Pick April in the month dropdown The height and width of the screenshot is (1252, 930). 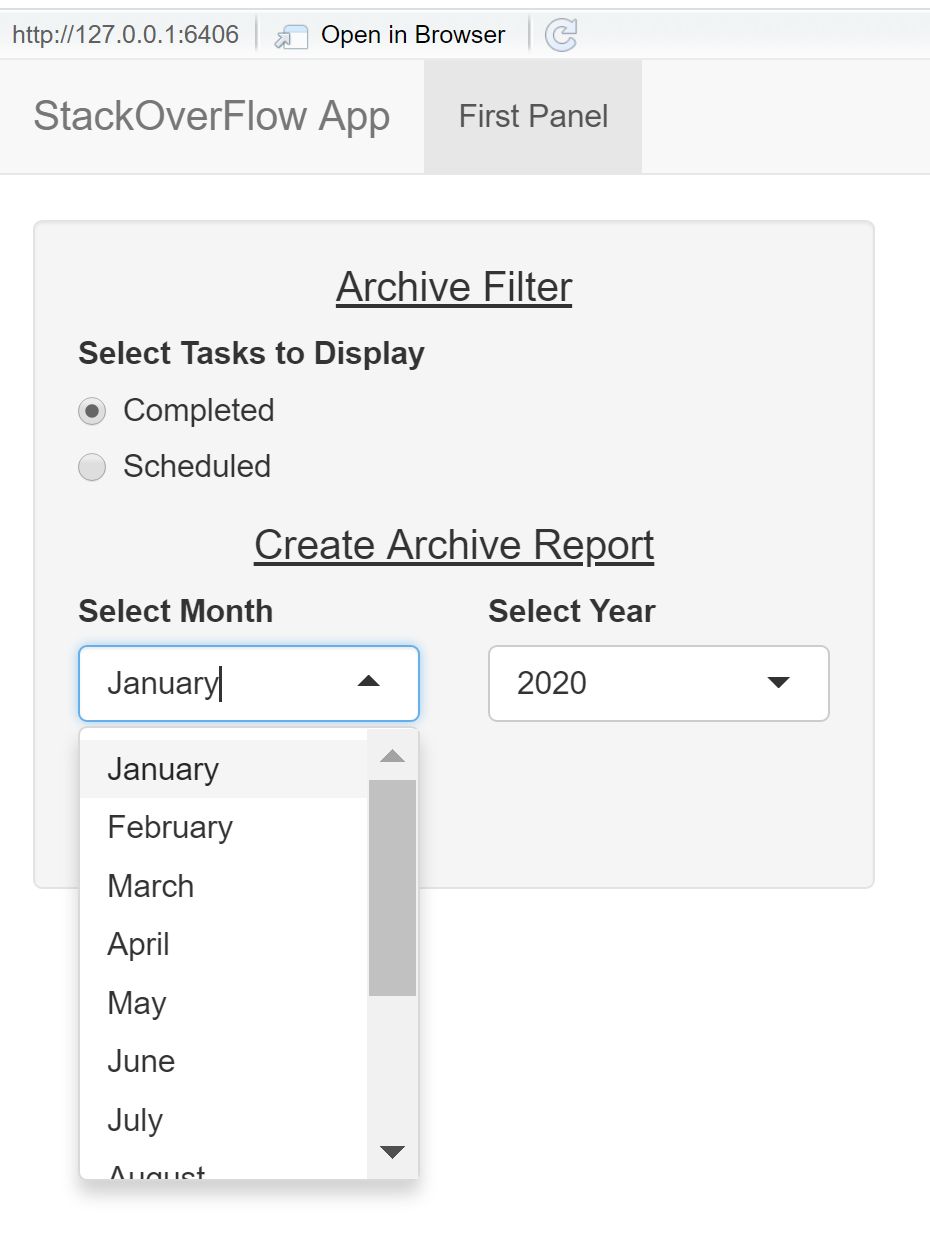pyautogui.click(x=139, y=944)
